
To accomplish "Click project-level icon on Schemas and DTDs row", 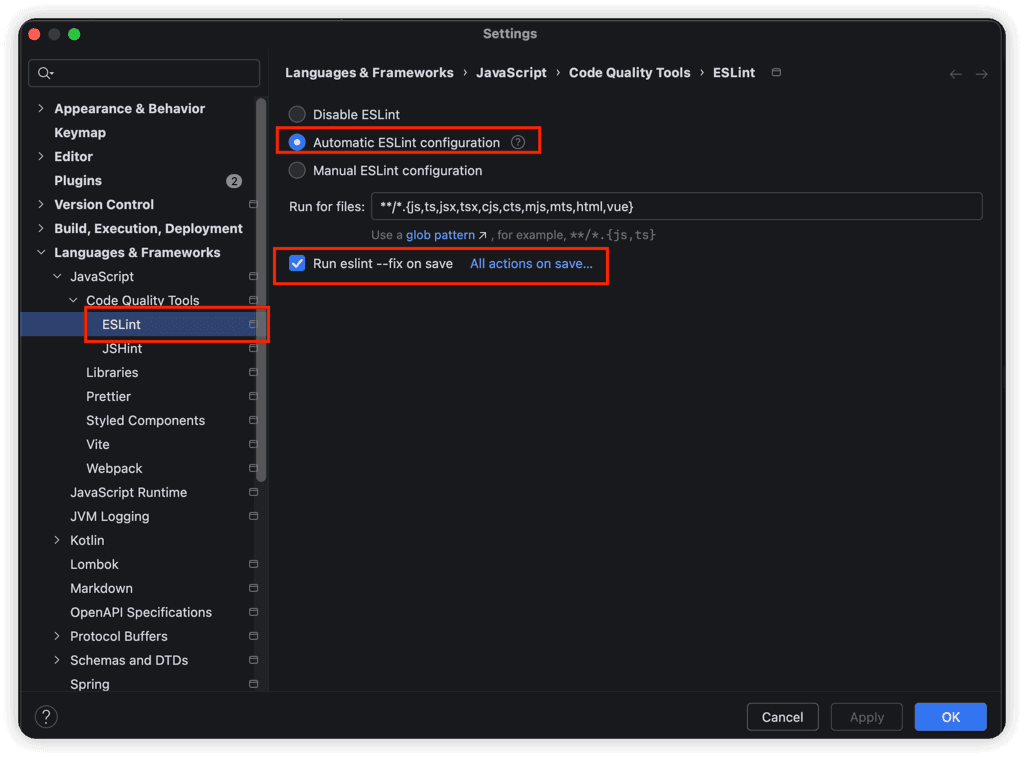I will (253, 660).
